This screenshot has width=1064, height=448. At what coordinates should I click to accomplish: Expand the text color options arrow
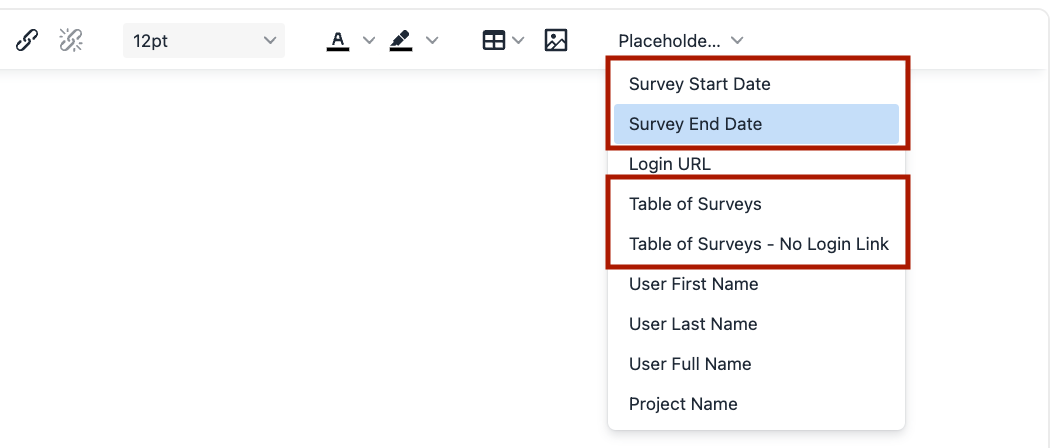(369, 41)
